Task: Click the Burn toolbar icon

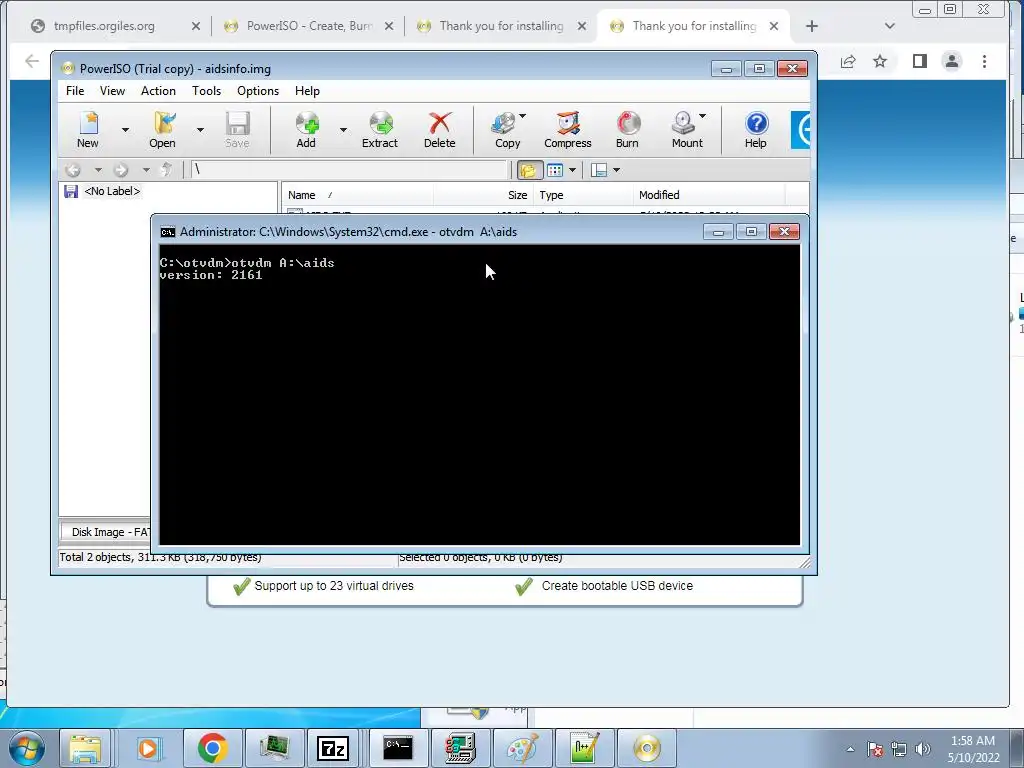Action: (x=627, y=130)
